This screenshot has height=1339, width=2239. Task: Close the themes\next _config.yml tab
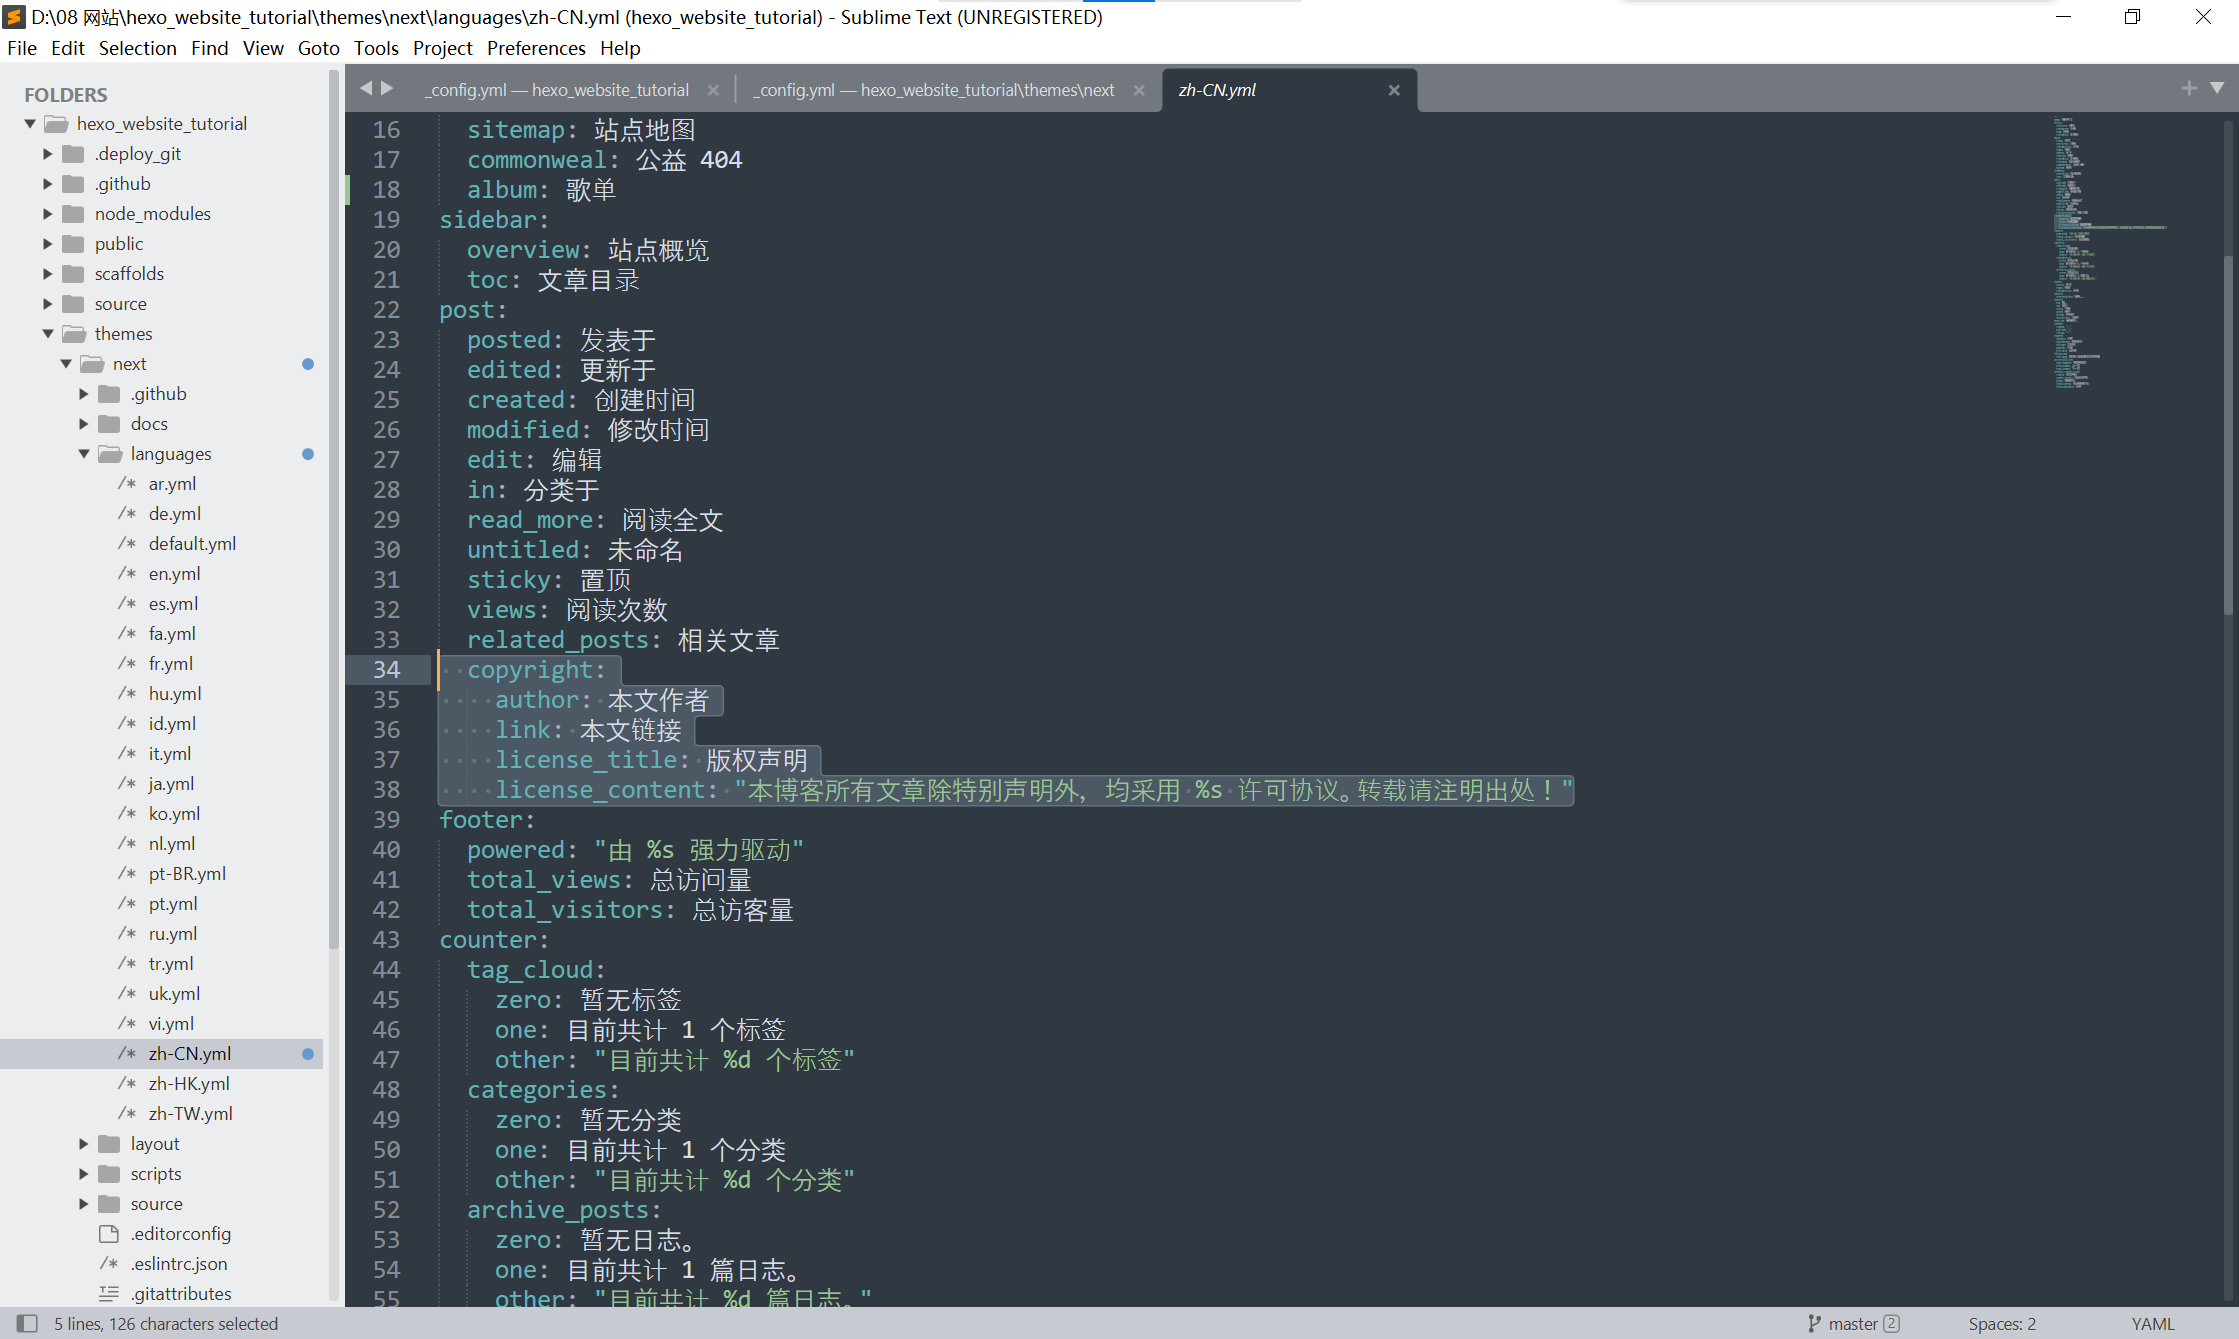click(1139, 90)
